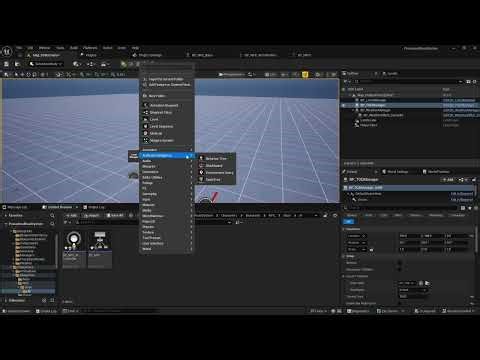Expand the Artificial Intelligence submenu
Image resolution: width=480 pixels, height=360 pixels.
[167, 156]
